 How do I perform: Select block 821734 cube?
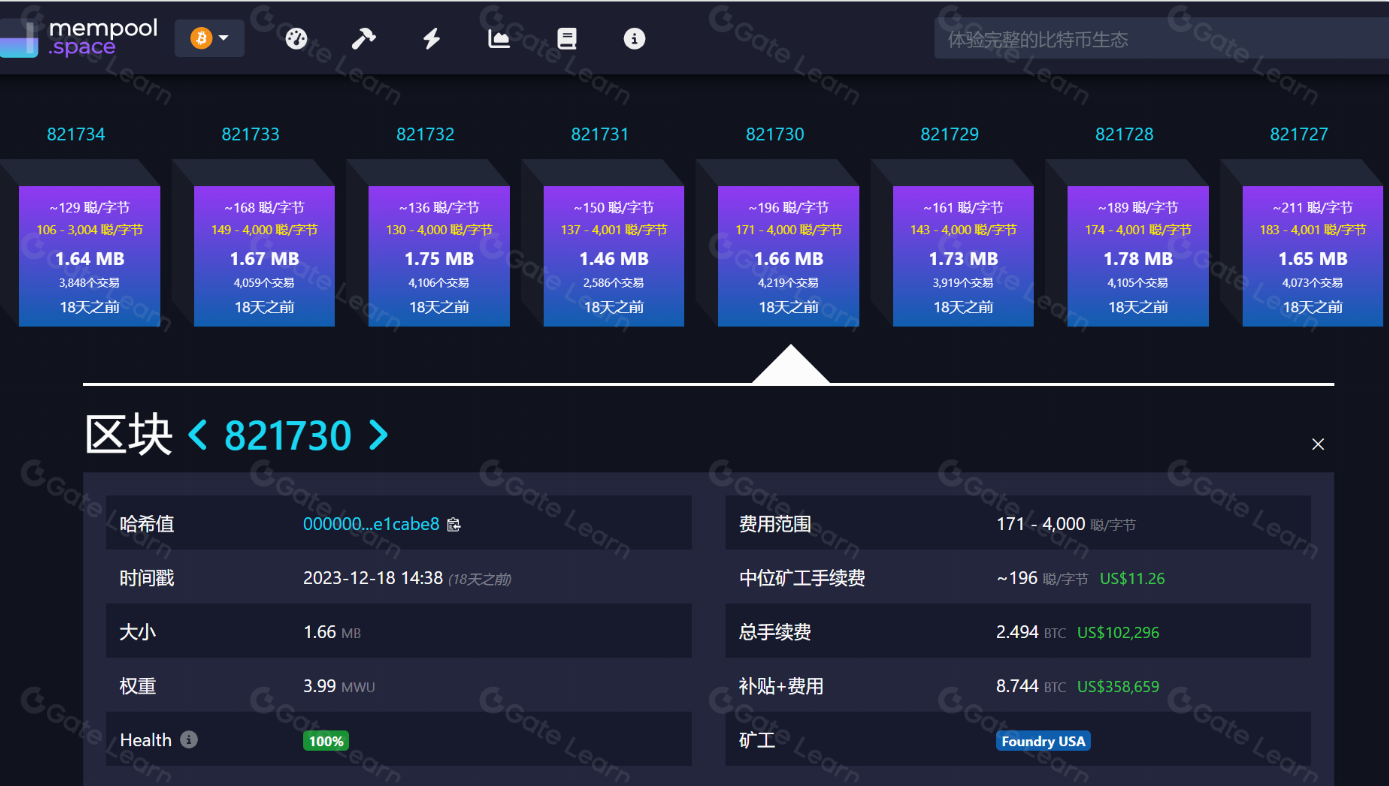[89, 256]
